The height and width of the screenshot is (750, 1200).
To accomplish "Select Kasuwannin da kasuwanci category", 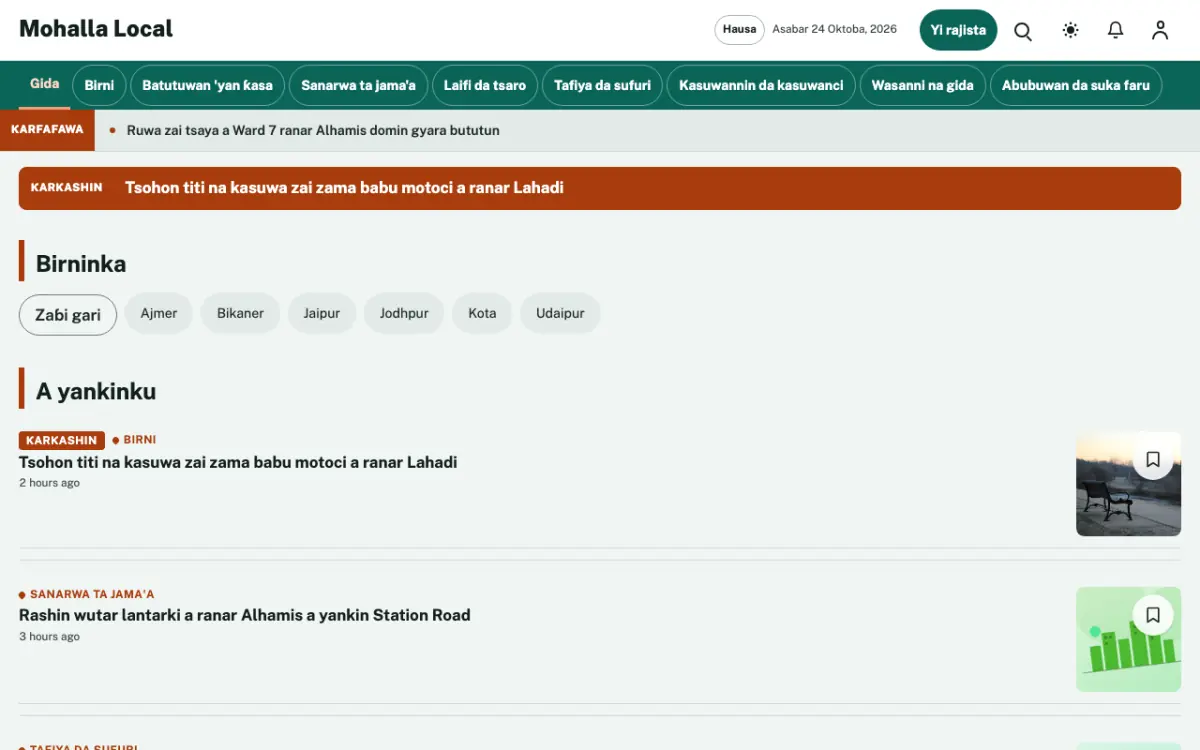I will pos(761,86).
